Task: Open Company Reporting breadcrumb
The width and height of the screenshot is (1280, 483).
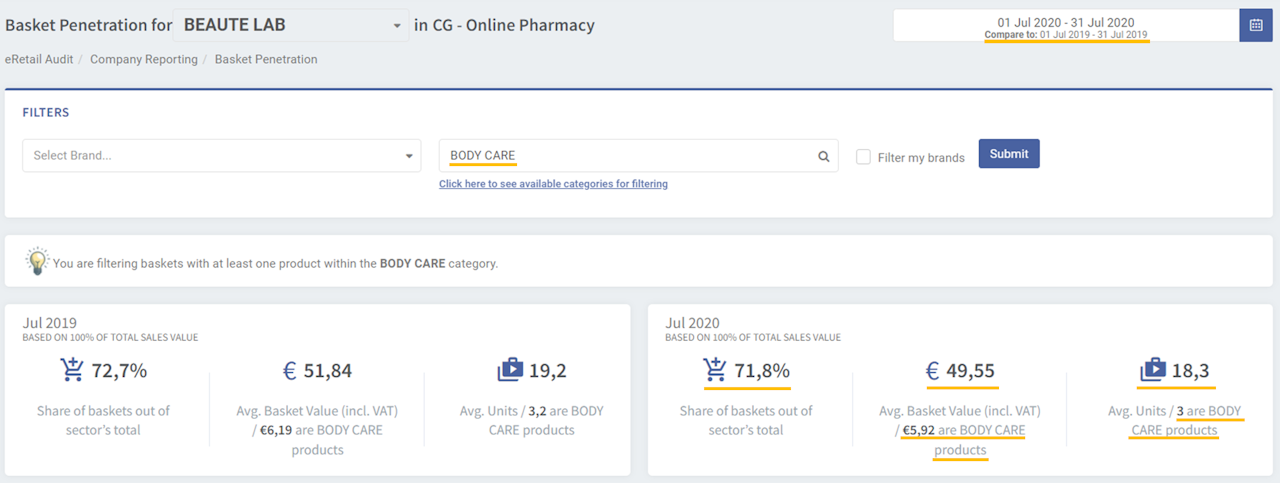Action: point(144,59)
